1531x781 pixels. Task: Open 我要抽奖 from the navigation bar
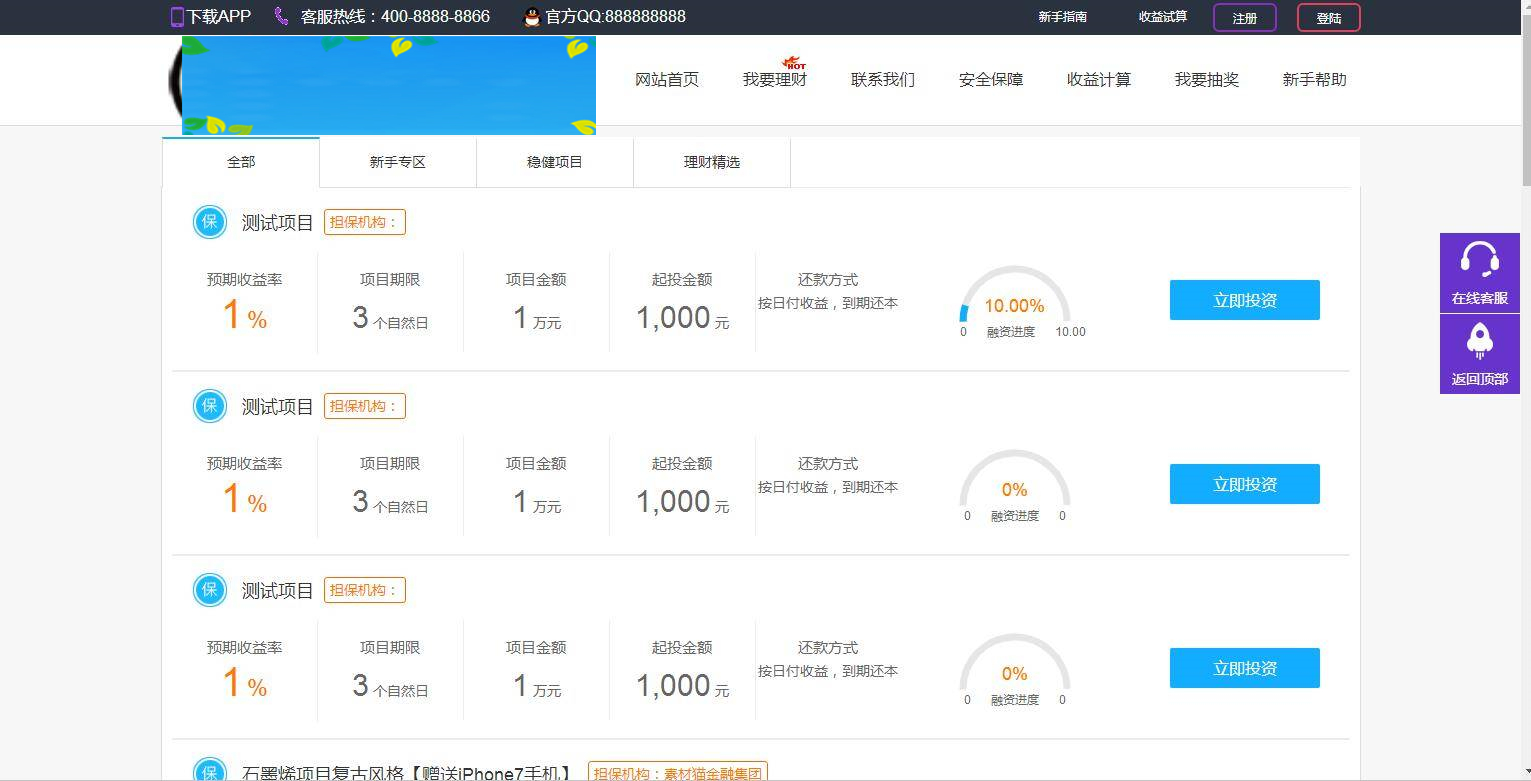coord(1206,79)
